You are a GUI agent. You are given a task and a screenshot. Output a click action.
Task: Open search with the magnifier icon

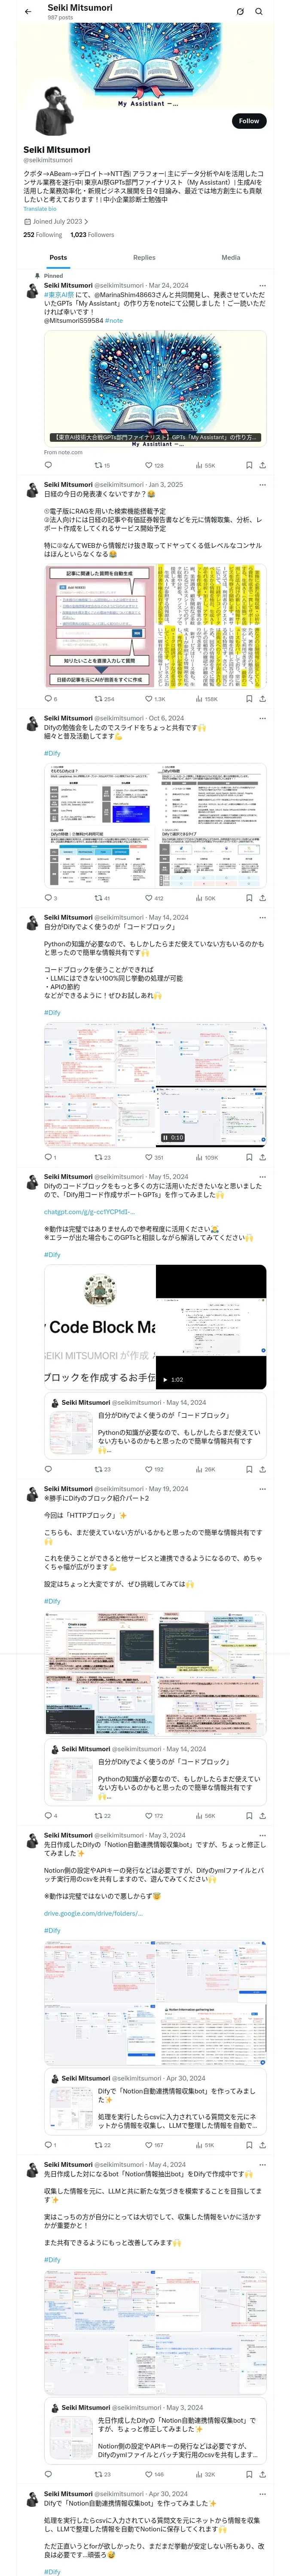coord(259,12)
